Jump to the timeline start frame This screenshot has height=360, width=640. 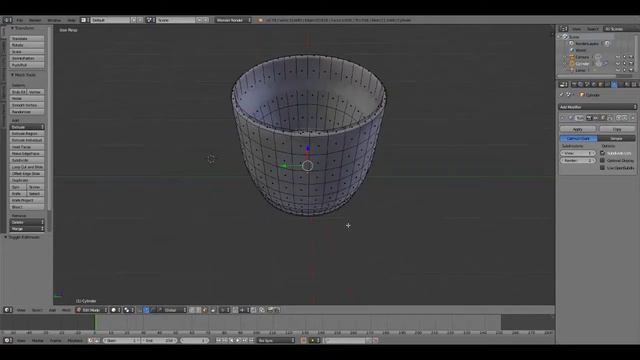[218, 340]
